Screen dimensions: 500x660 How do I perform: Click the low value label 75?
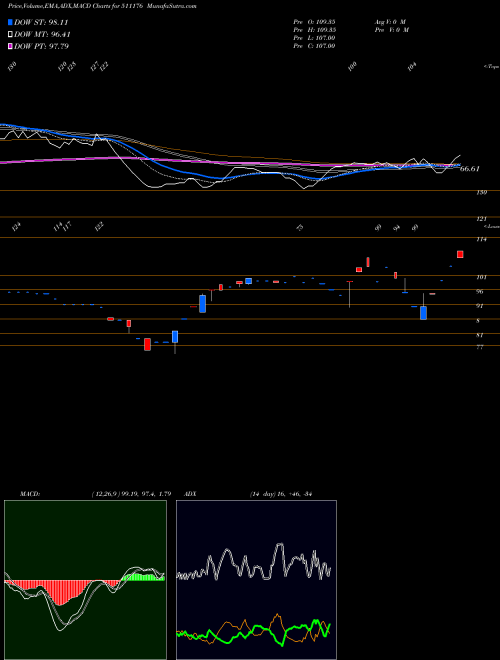pos(300,228)
